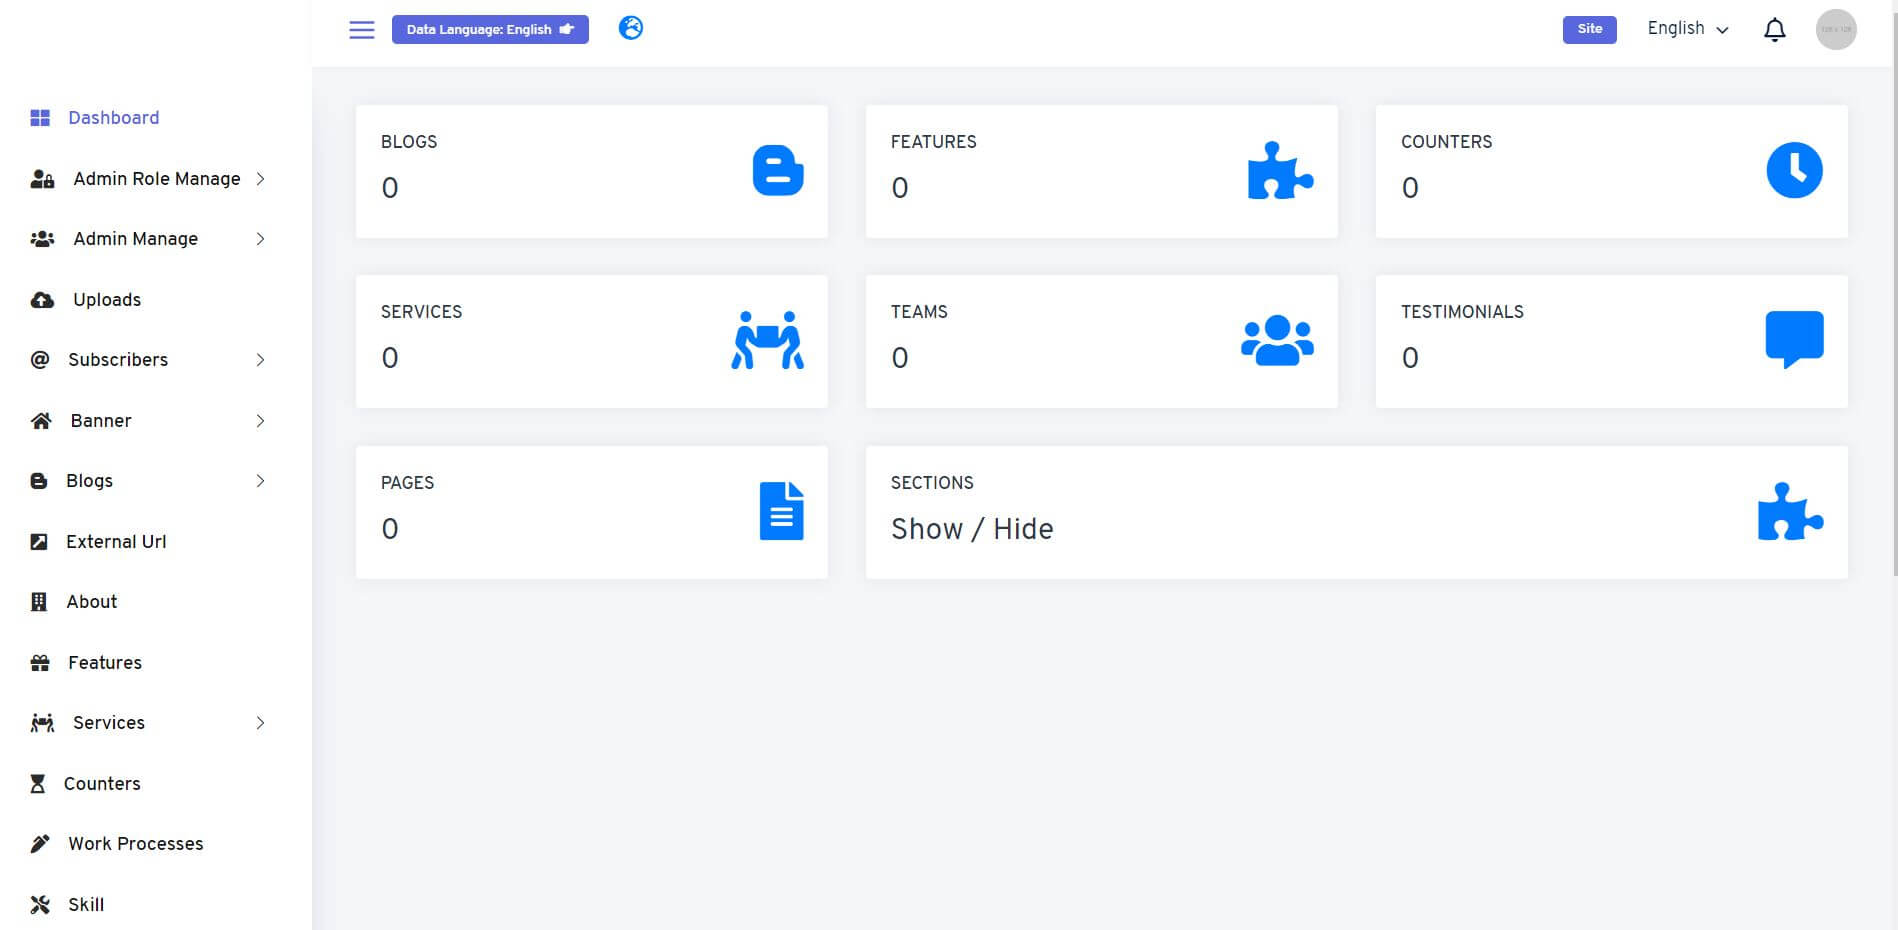Expand sidebar Blogs submenu chevron
1898x930 pixels.
tap(260, 481)
